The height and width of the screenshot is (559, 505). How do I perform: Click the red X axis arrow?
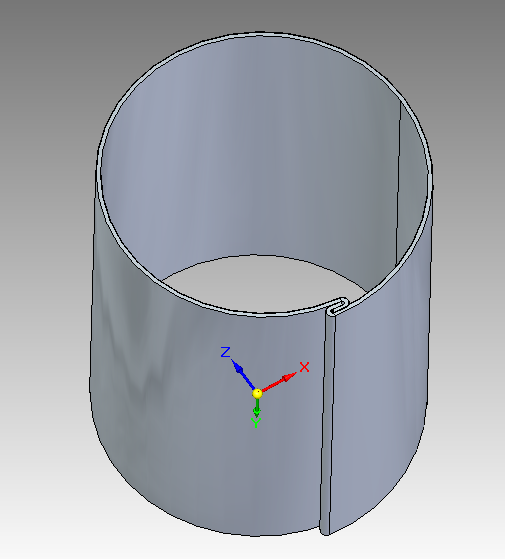(280, 382)
